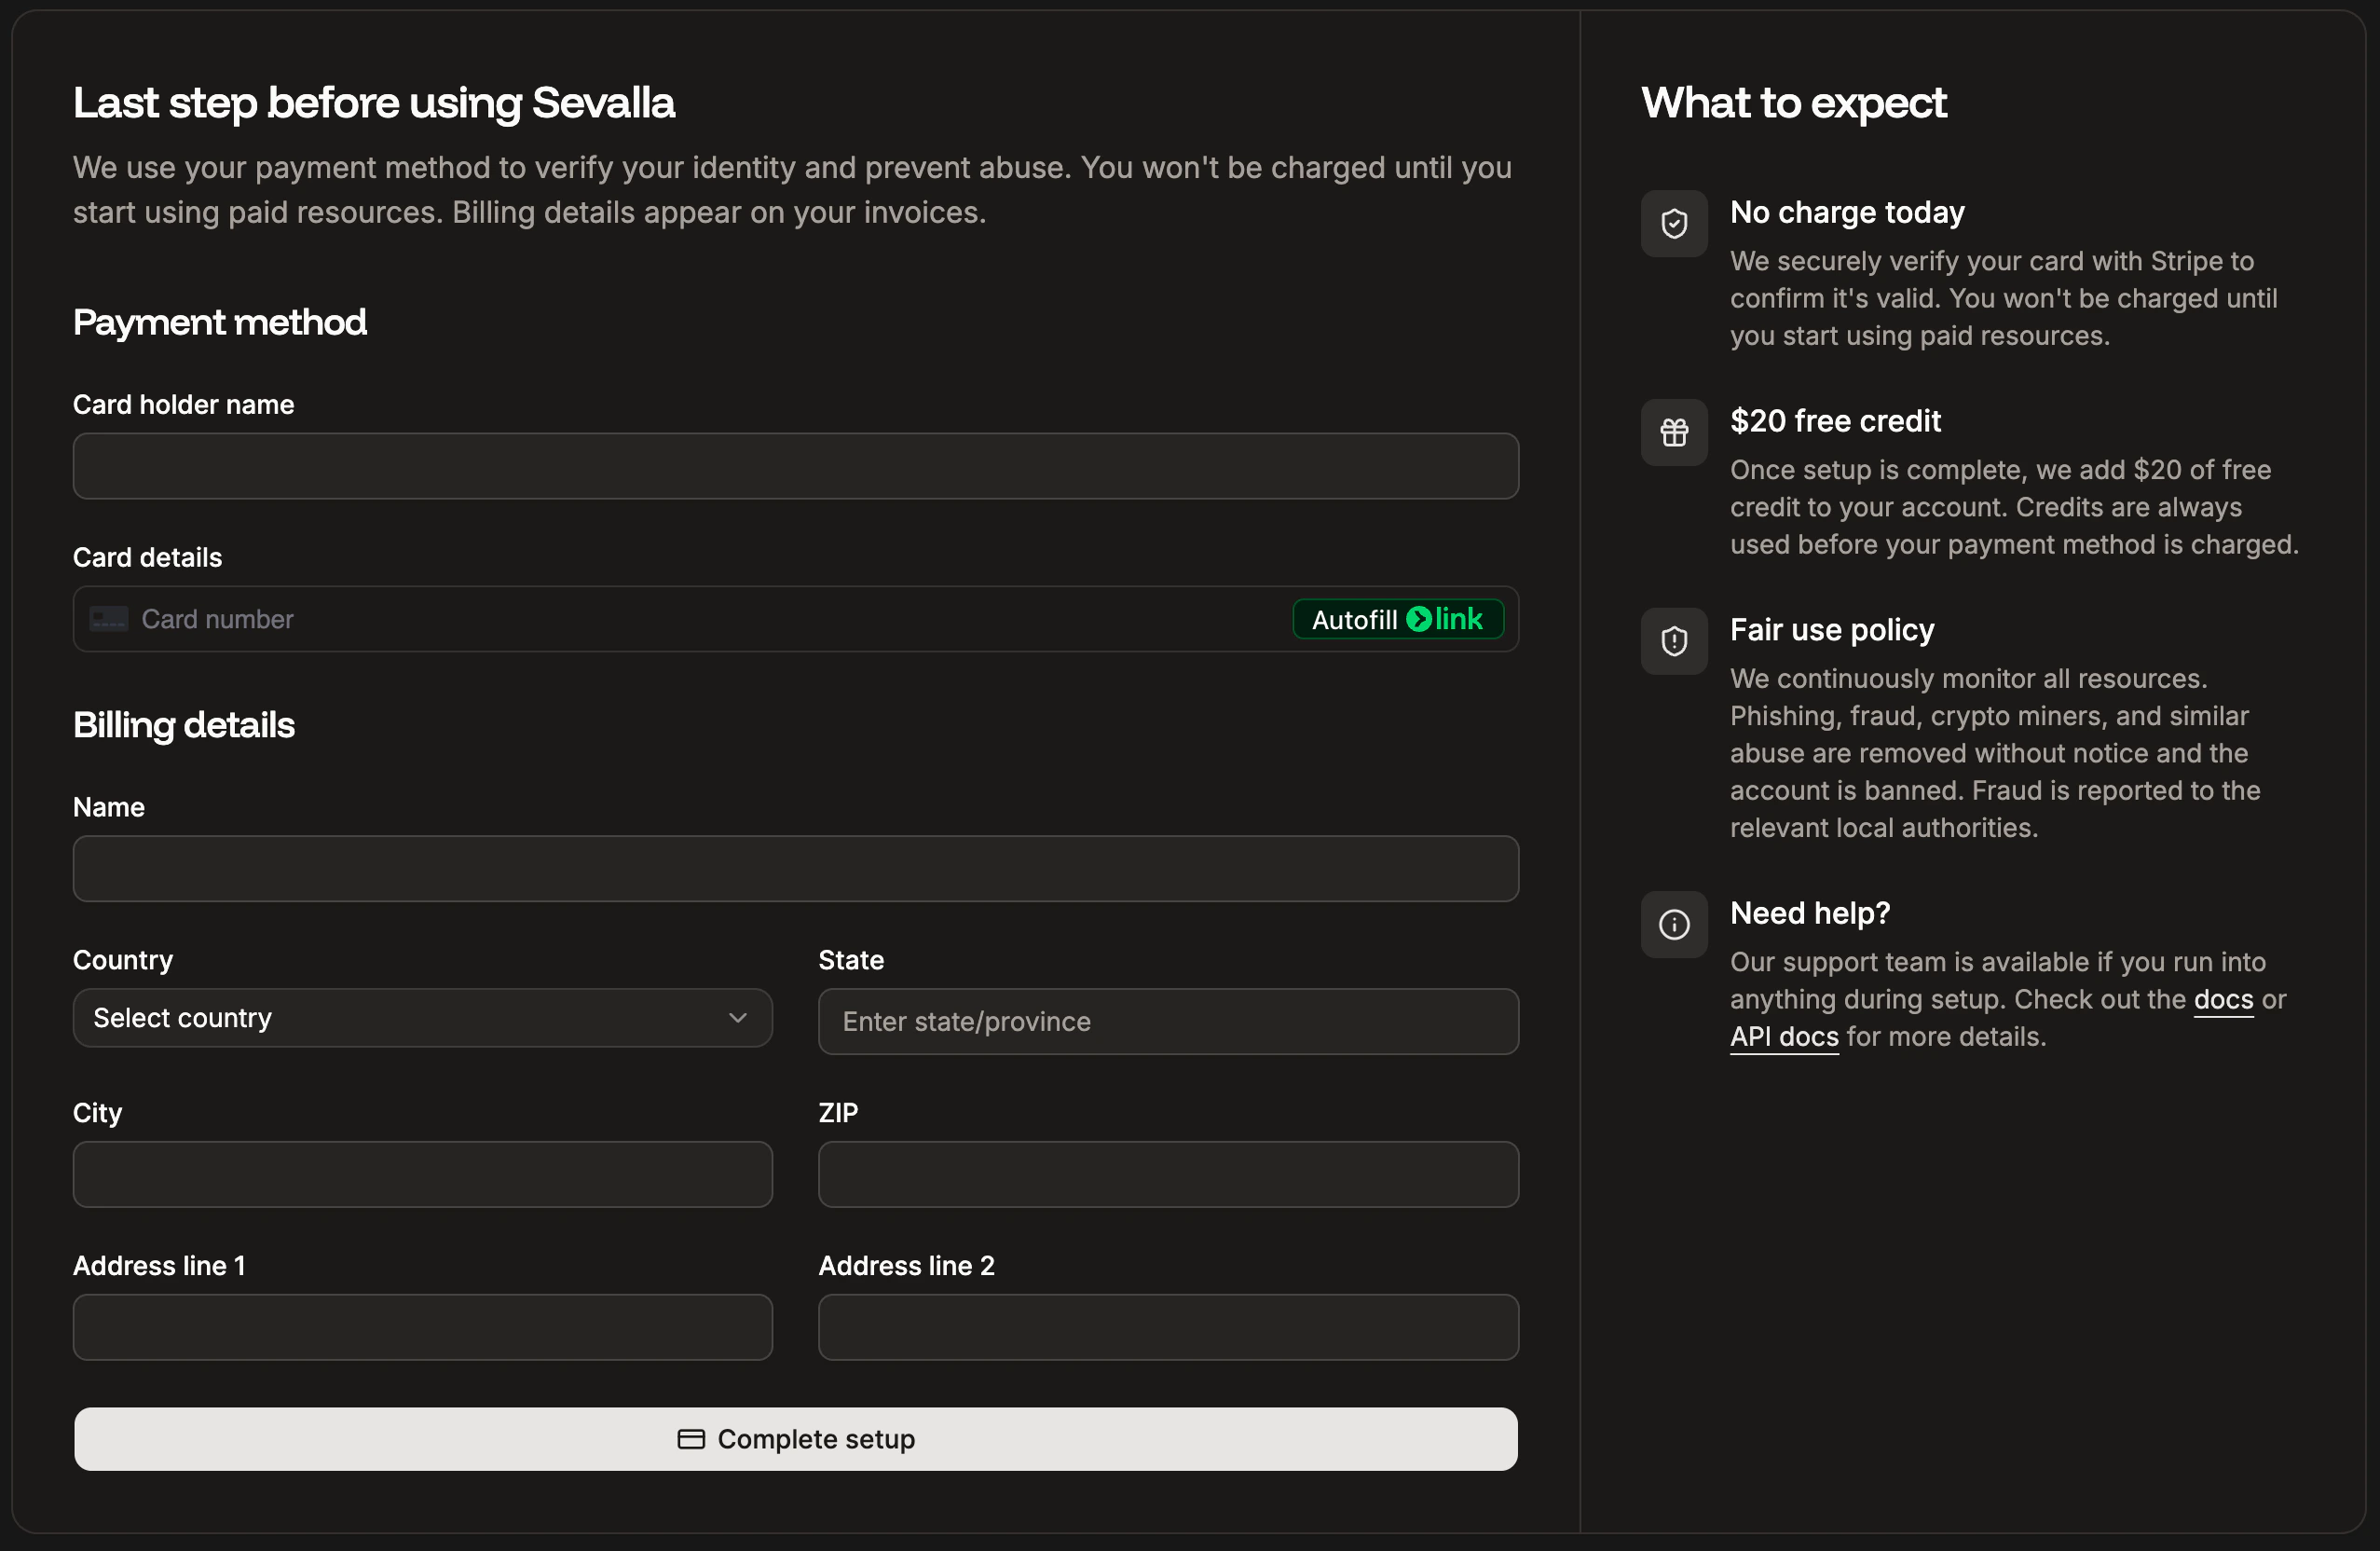Image resolution: width=2380 pixels, height=1551 pixels.
Task: Expand country list via chevron arrow
Action: tap(738, 1018)
